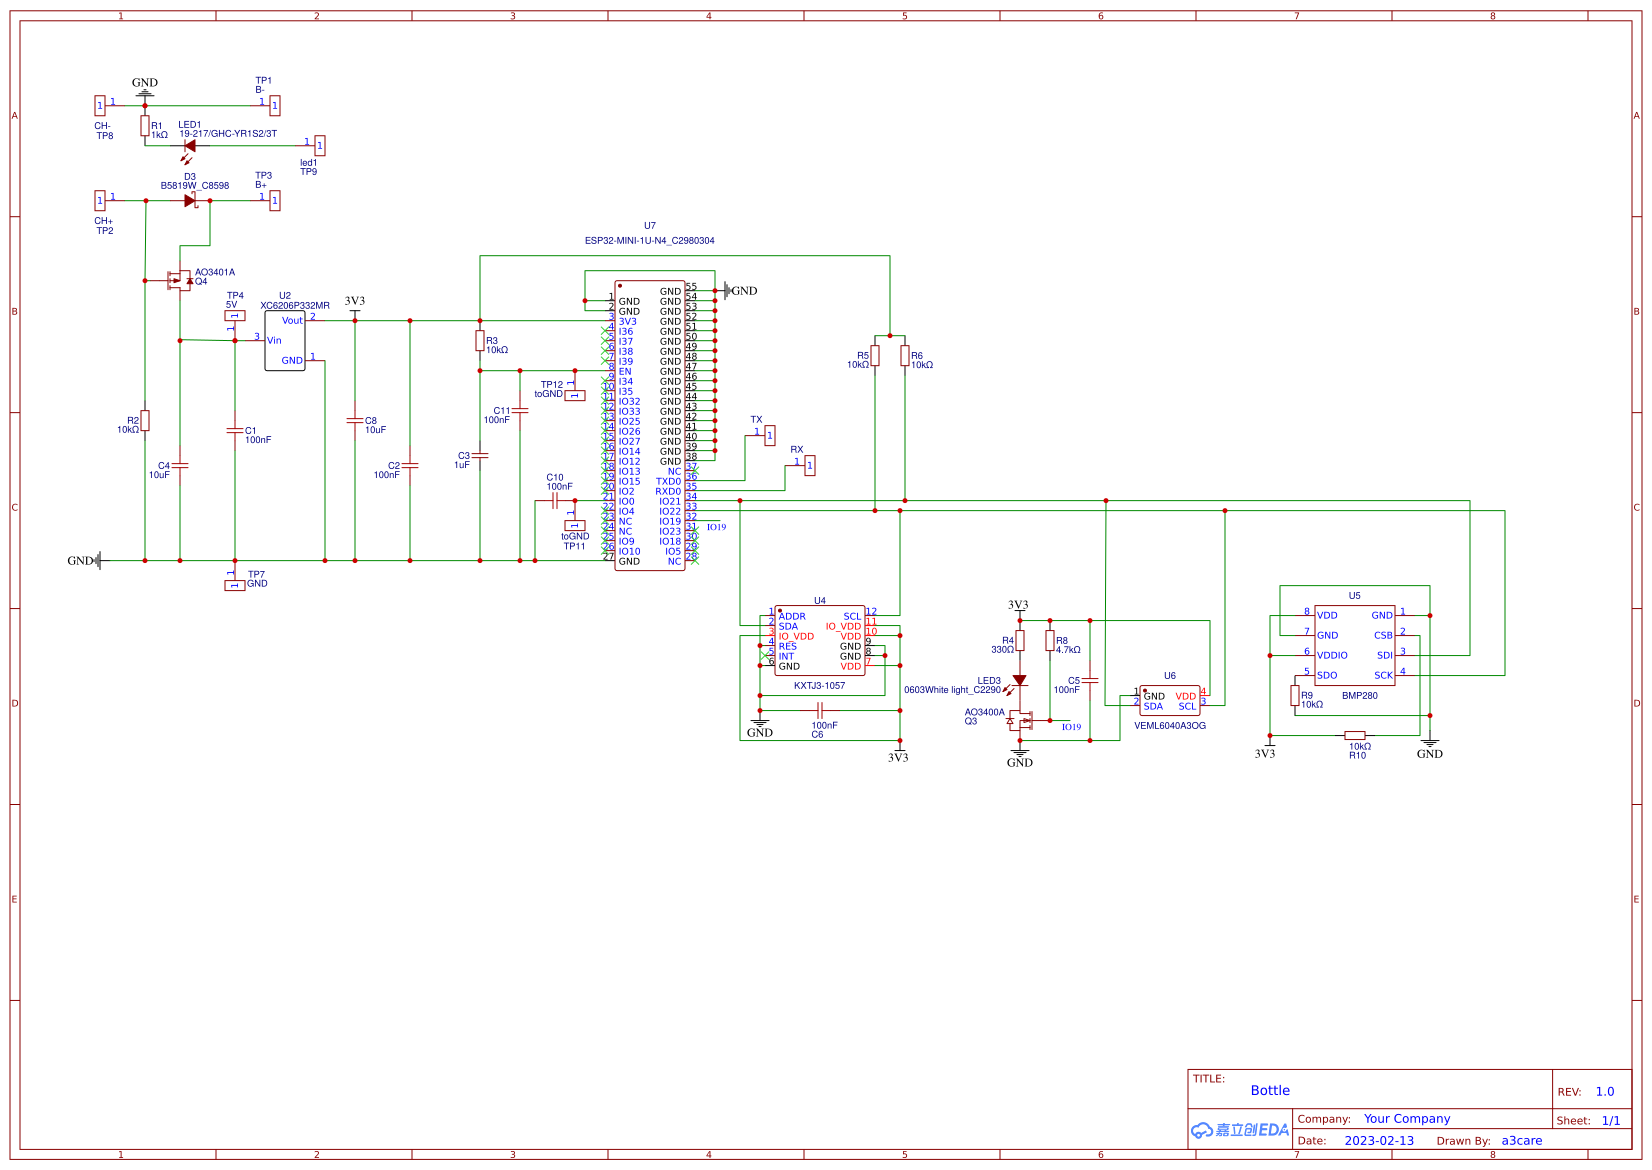
Task: Click the a3care Drawn By text
Action: pyautogui.click(x=1521, y=1140)
